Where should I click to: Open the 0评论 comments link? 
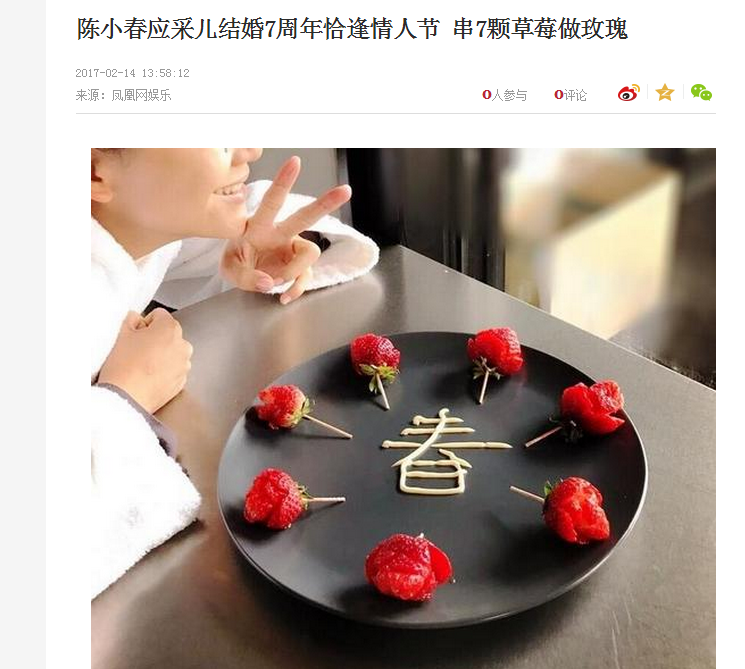[x=571, y=95]
